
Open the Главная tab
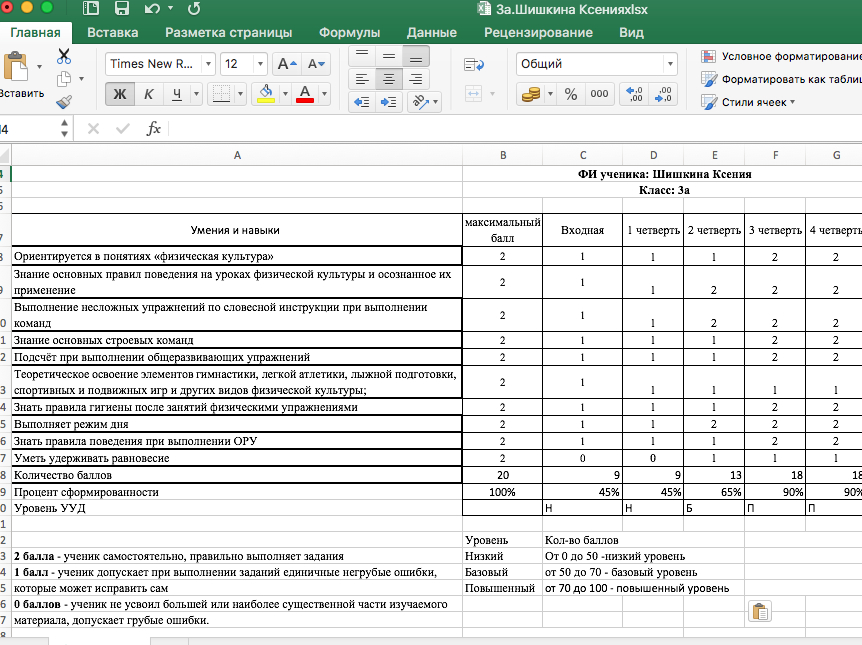35,32
